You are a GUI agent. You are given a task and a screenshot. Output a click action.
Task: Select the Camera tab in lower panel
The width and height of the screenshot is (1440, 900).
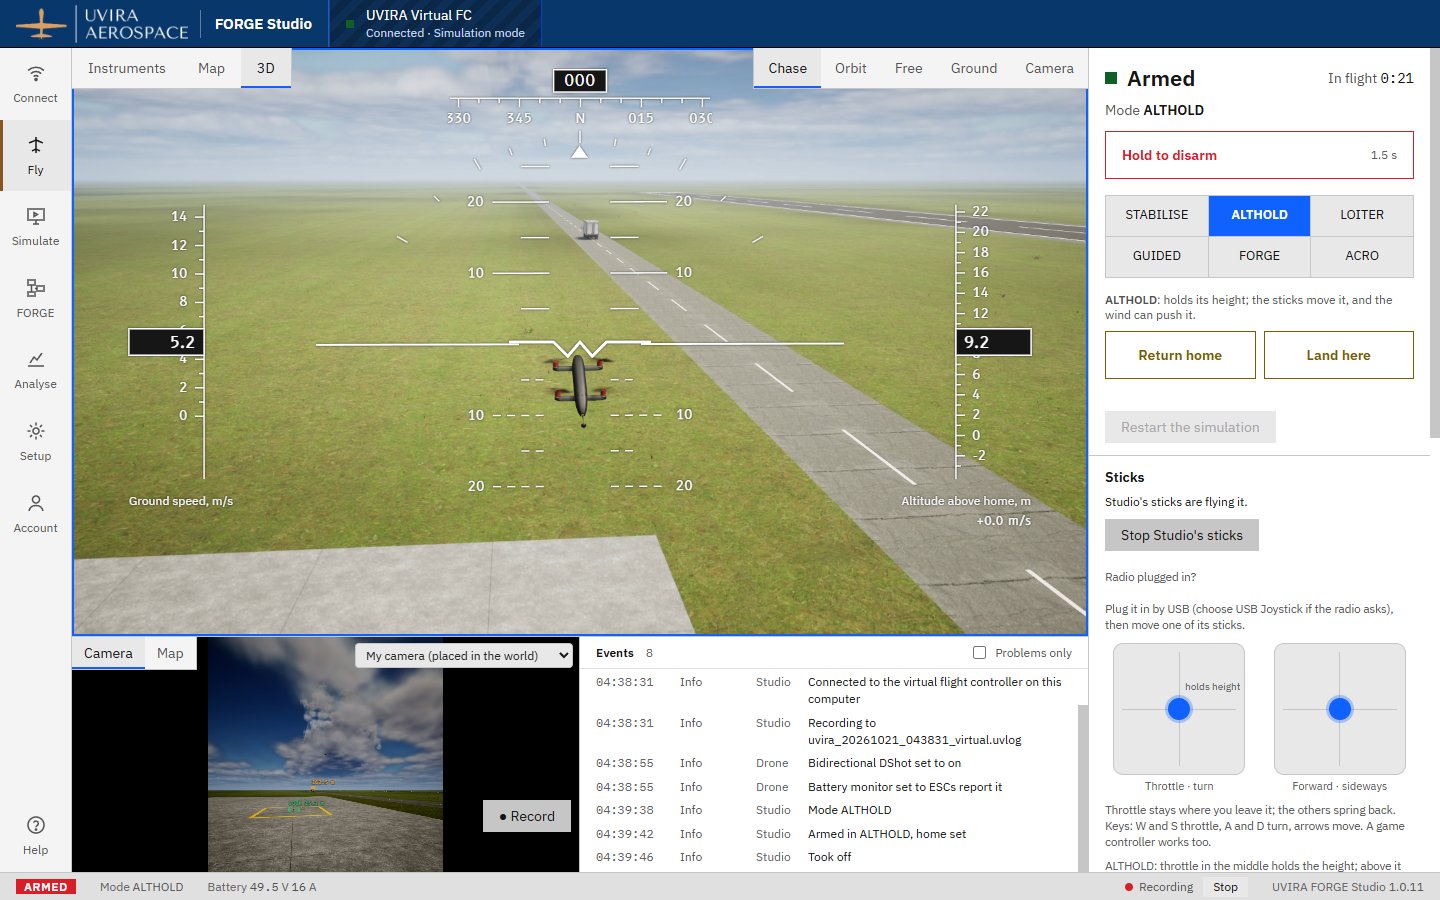[108, 653]
